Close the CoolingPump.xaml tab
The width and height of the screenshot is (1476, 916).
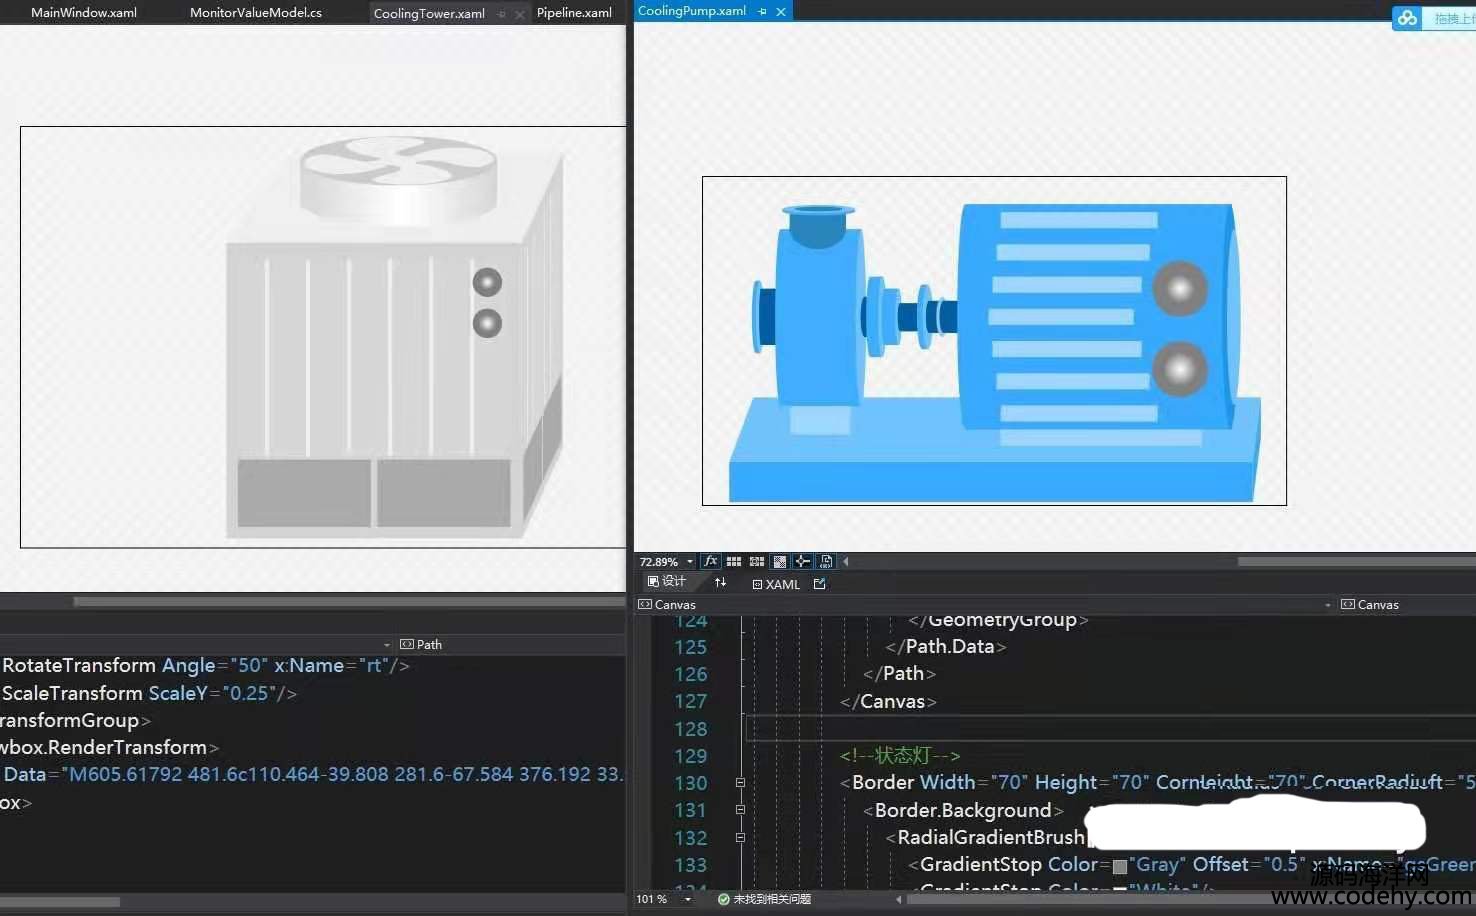781,12
